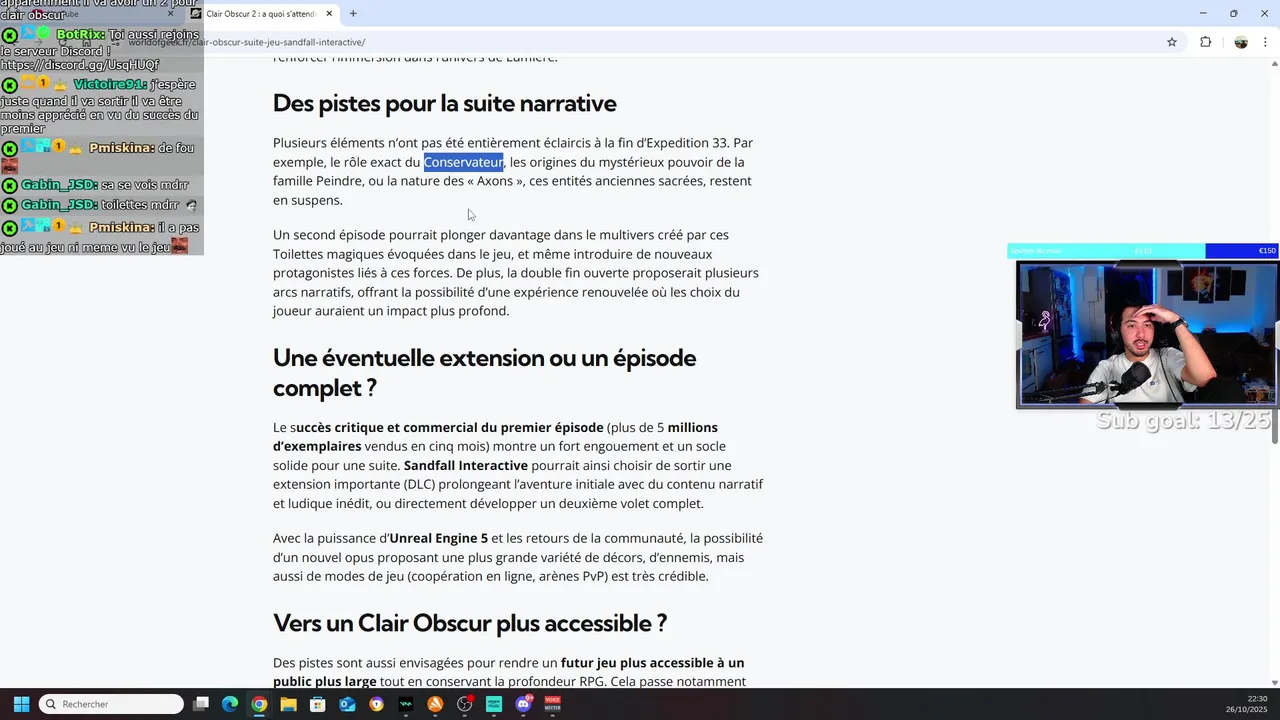
Task: Close the Clair Obscur 2 tab
Action: click(x=329, y=14)
